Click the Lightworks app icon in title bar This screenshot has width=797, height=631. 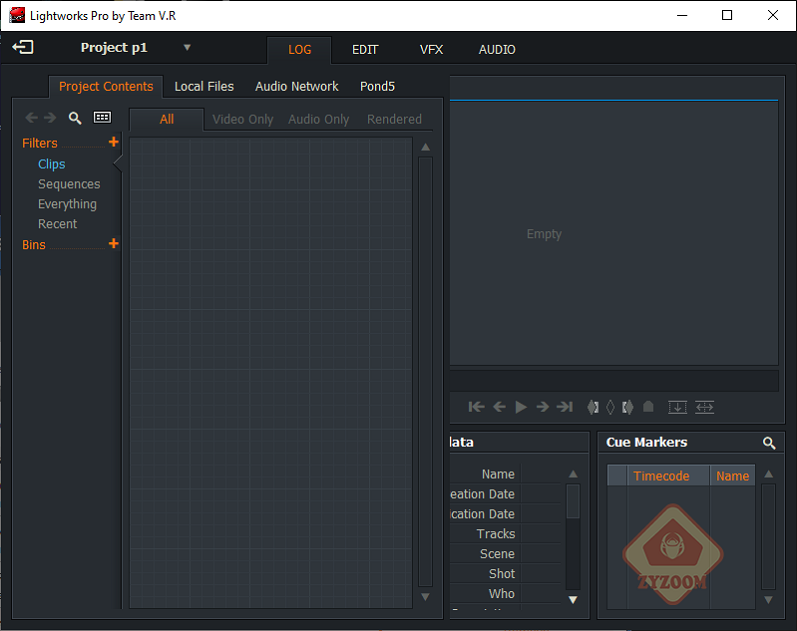pyautogui.click(x=17, y=15)
